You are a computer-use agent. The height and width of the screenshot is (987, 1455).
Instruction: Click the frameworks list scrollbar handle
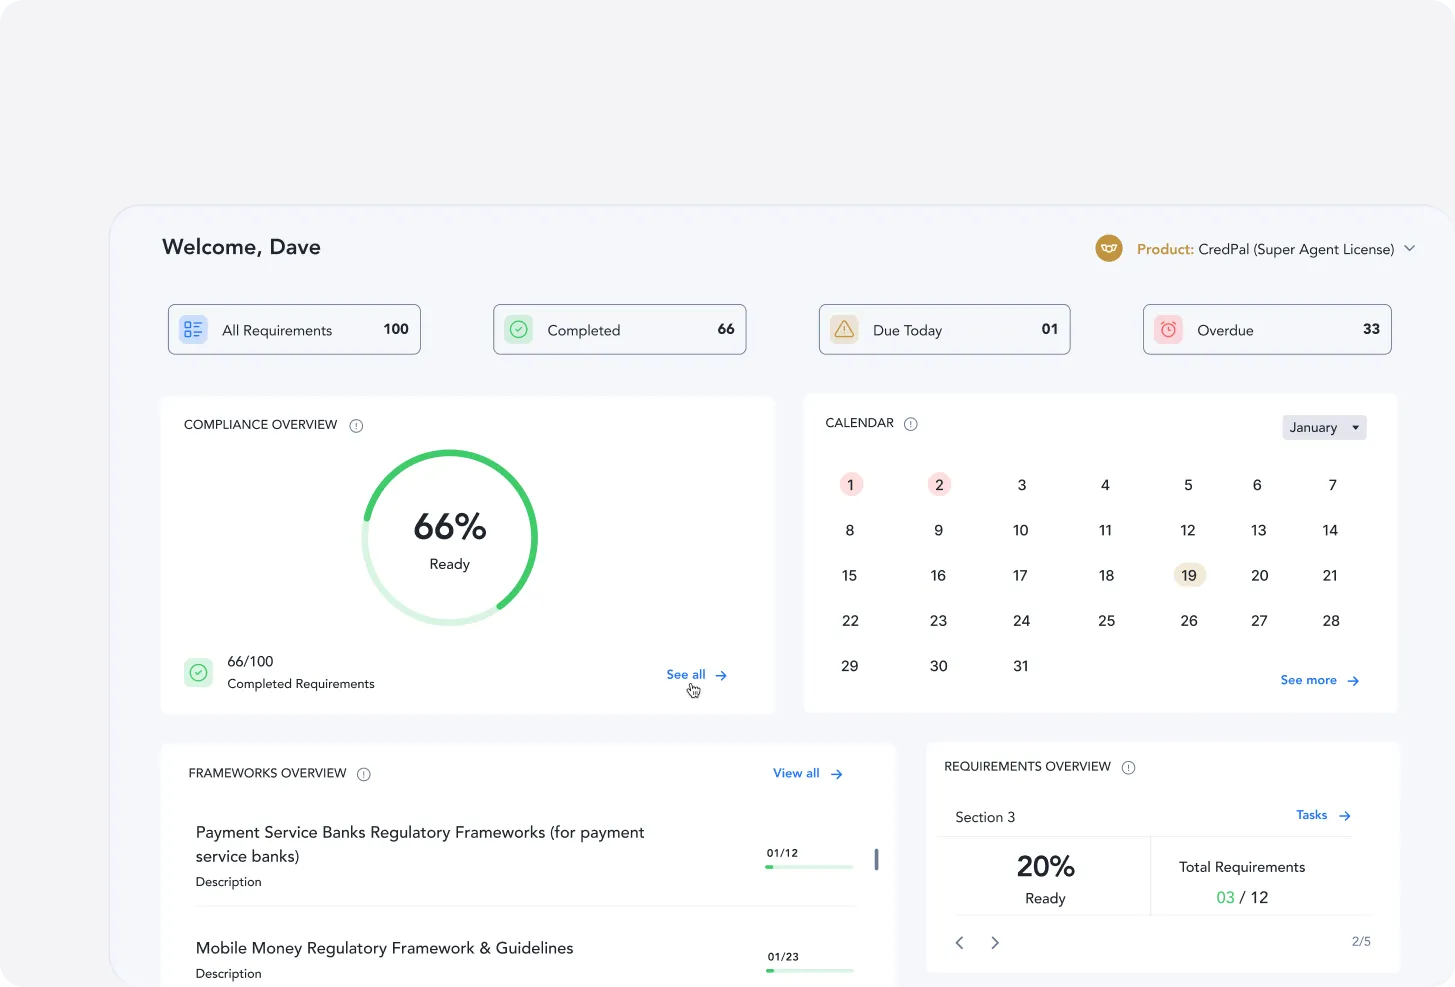click(x=876, y=859)
